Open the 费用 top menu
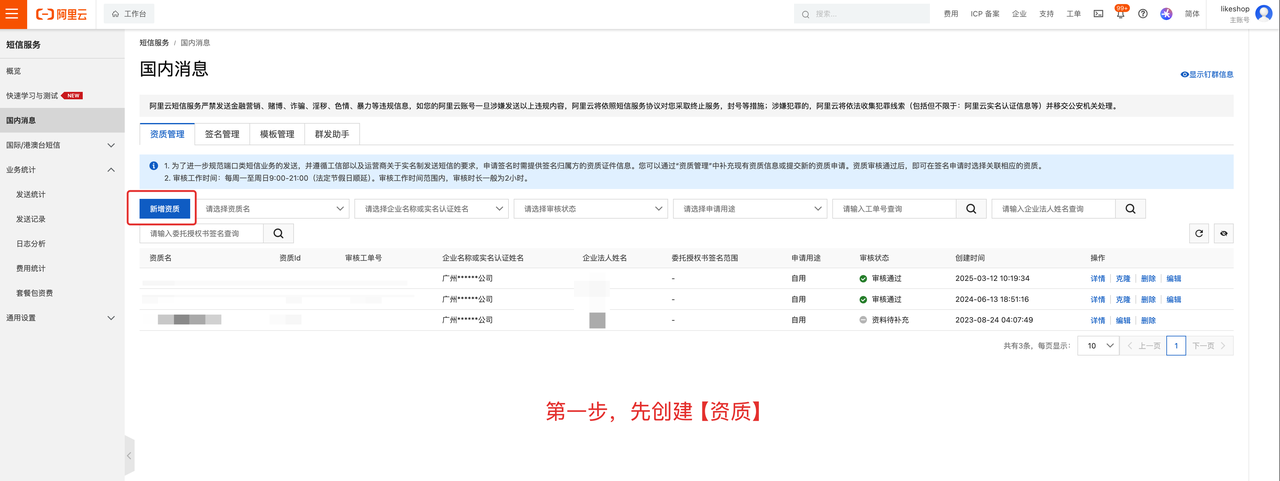 coord(950,14)
